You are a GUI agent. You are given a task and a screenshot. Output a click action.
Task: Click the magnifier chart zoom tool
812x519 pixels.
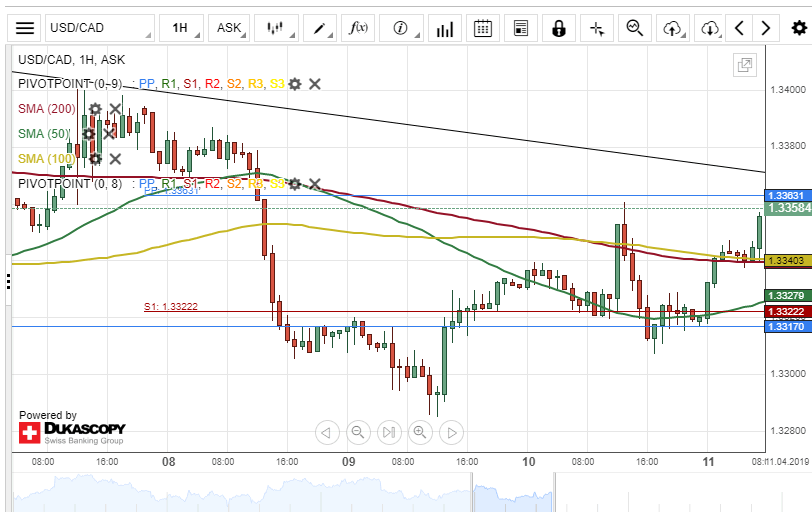(635, 28)
